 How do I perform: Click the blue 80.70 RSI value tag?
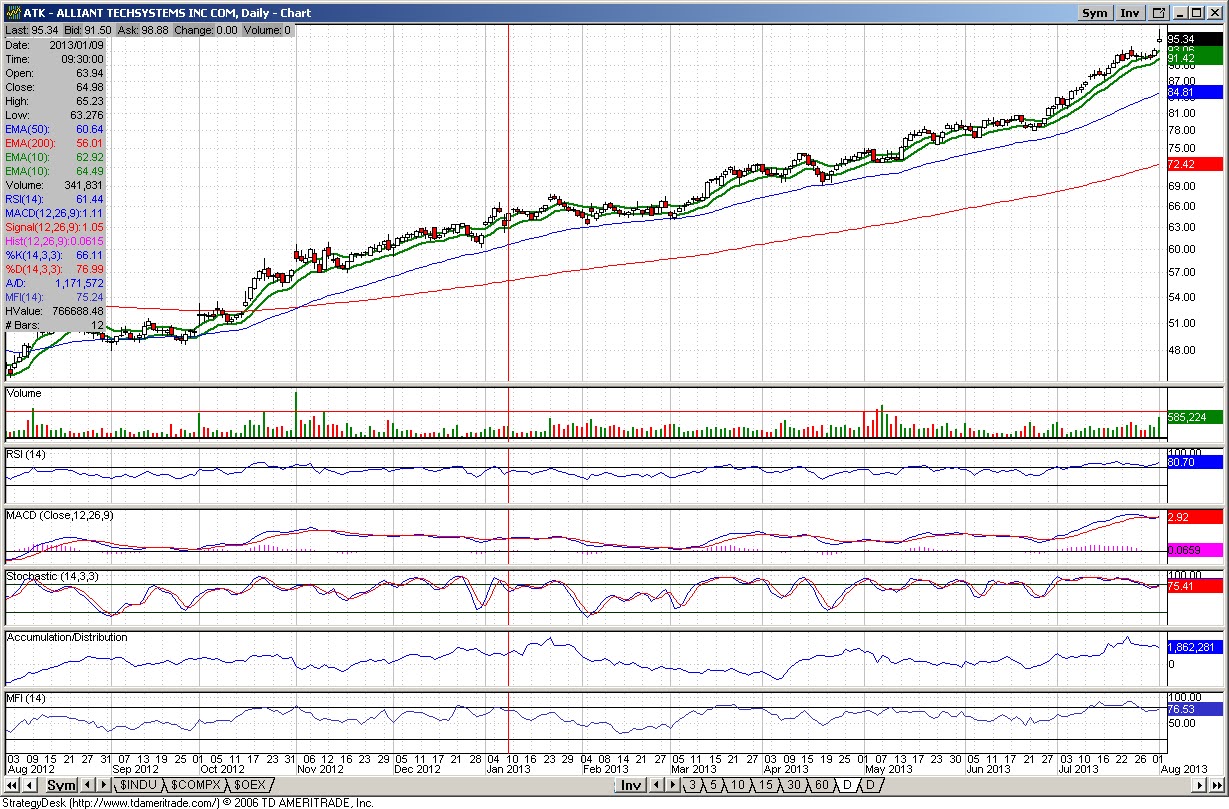pyautogui.click(x=1195, y=462)
